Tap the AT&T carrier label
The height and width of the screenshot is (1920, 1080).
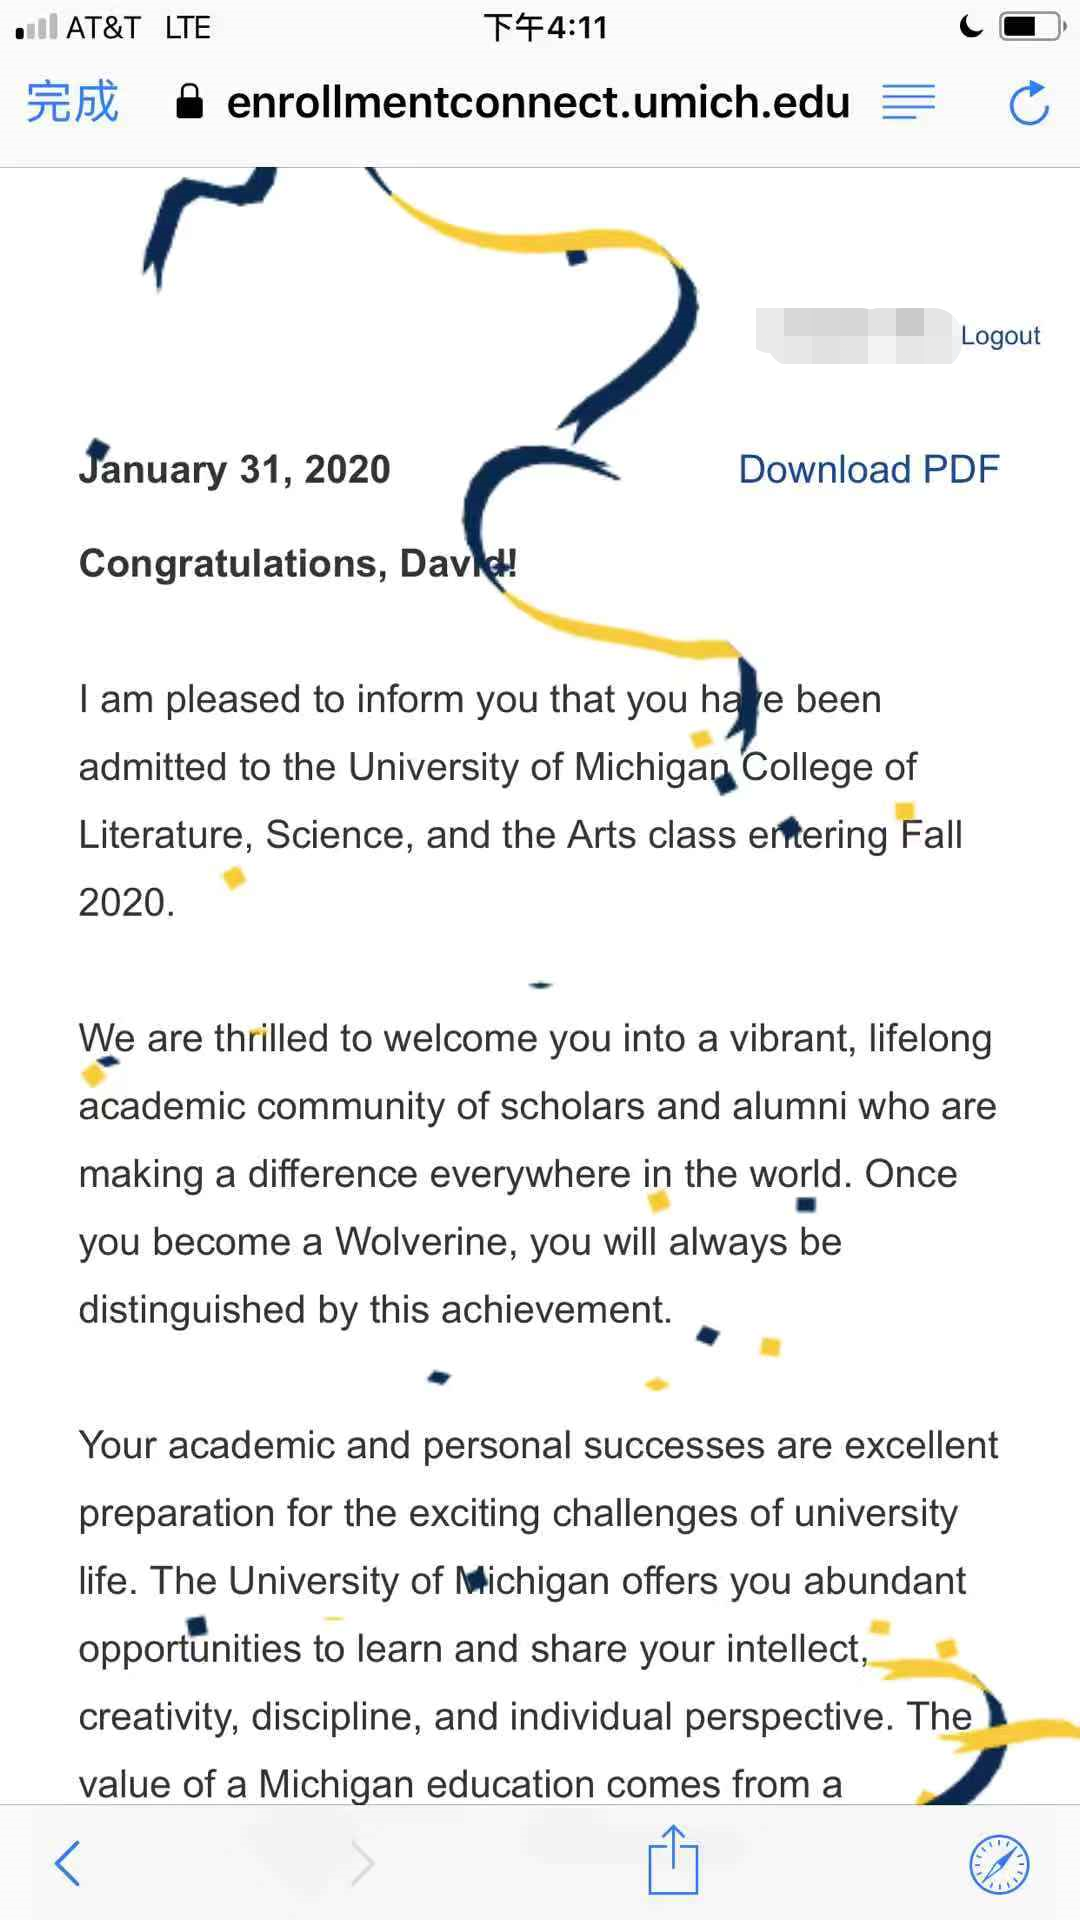pyautogui.click(x=103, y=27)
